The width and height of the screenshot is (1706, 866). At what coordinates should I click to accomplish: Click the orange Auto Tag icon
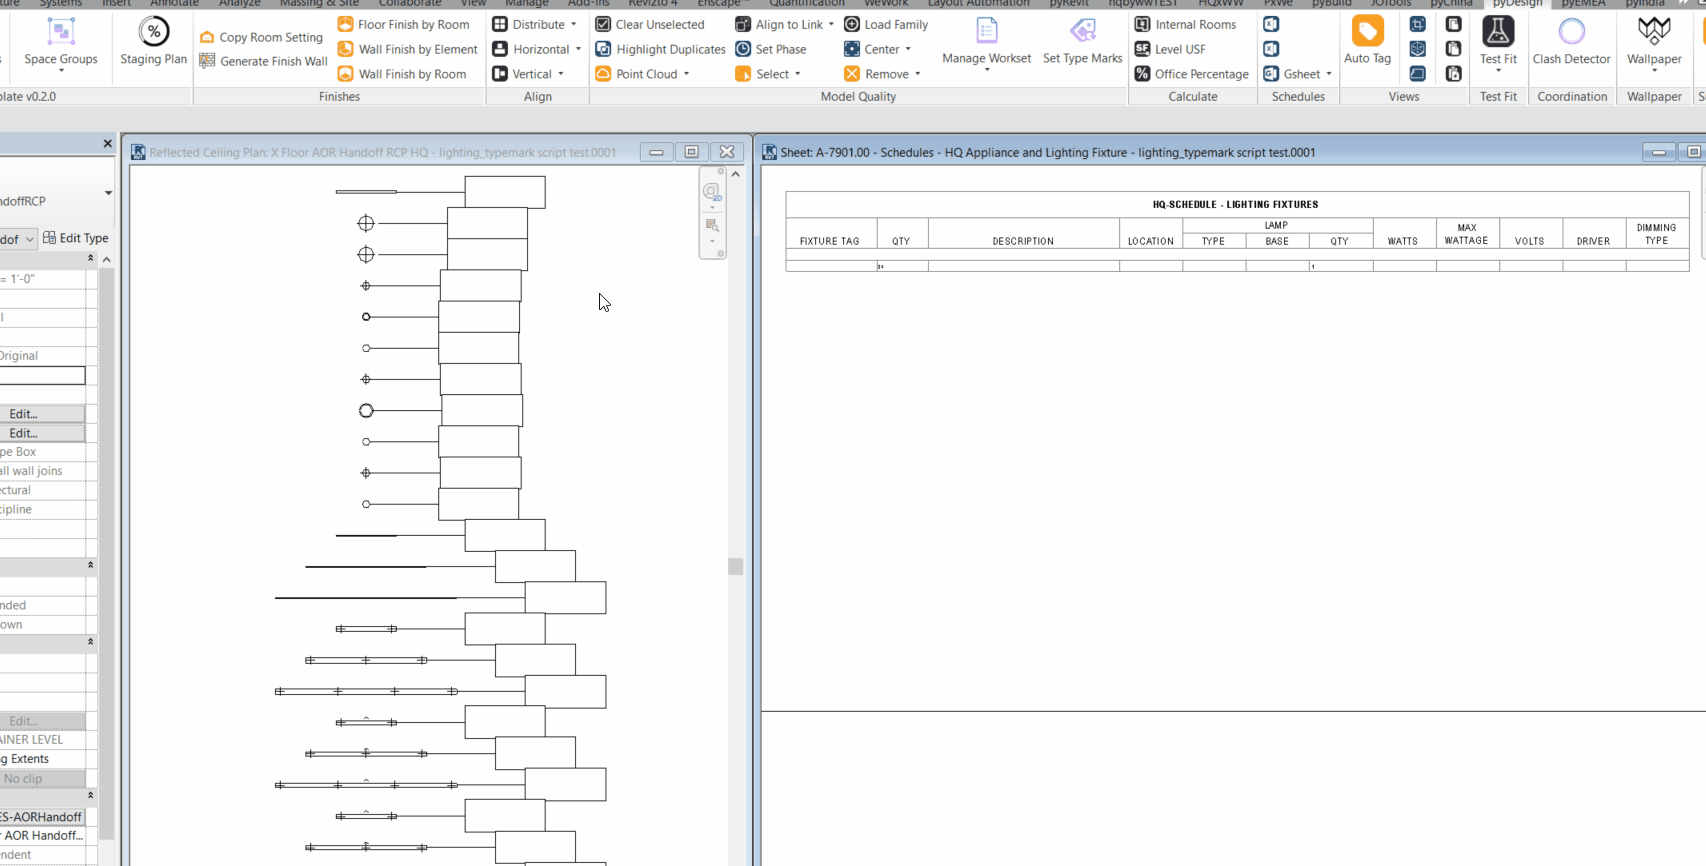click(1367, 31)
